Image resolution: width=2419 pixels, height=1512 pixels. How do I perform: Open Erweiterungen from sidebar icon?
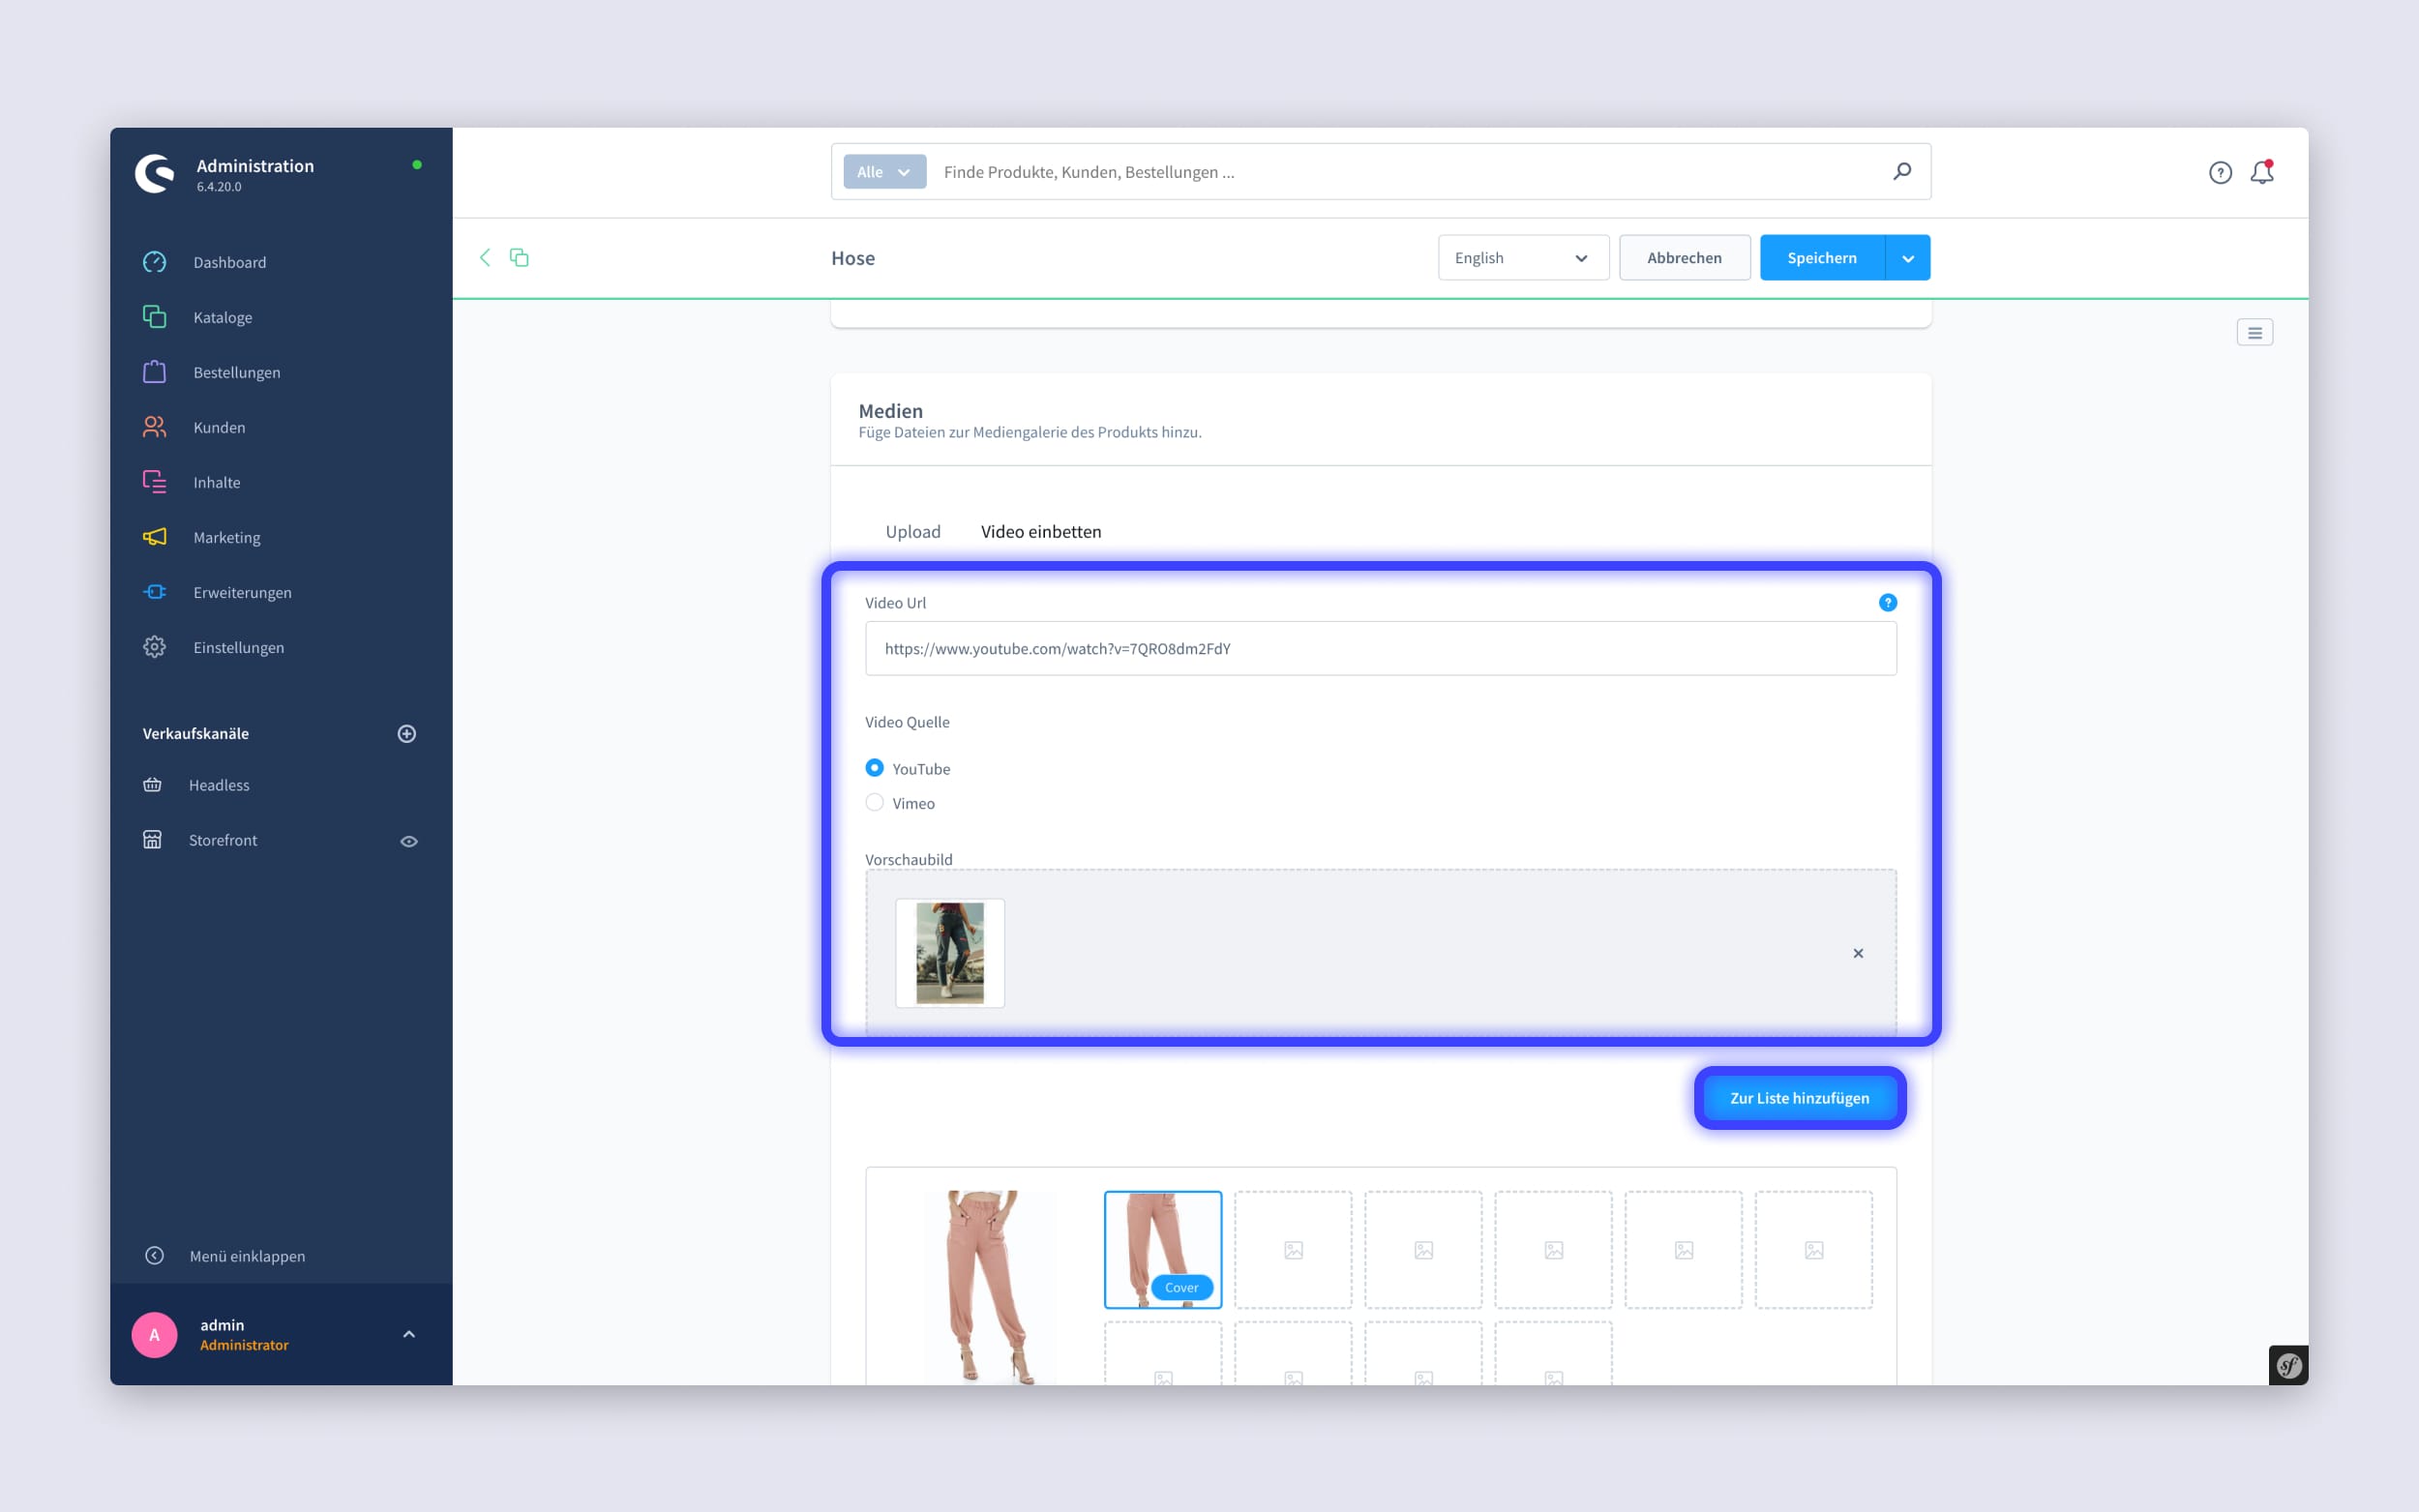coord(155,592)
